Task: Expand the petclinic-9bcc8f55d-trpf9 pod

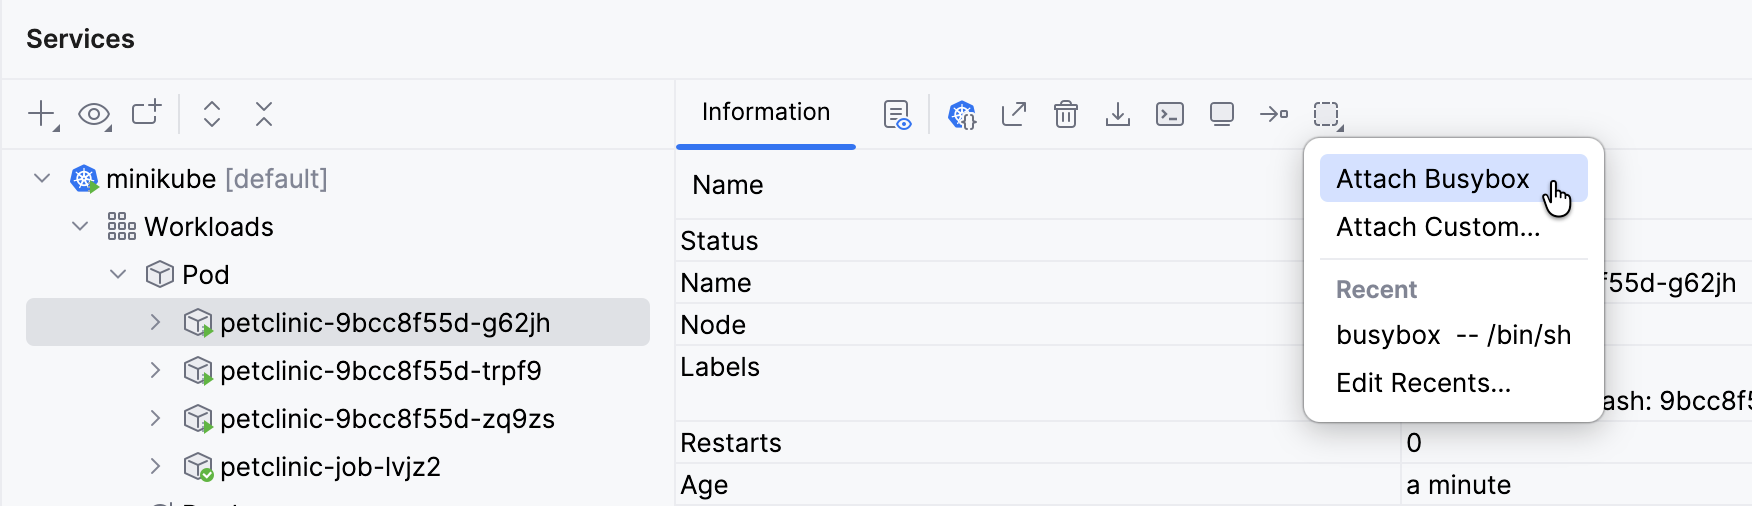Action: 155,370
